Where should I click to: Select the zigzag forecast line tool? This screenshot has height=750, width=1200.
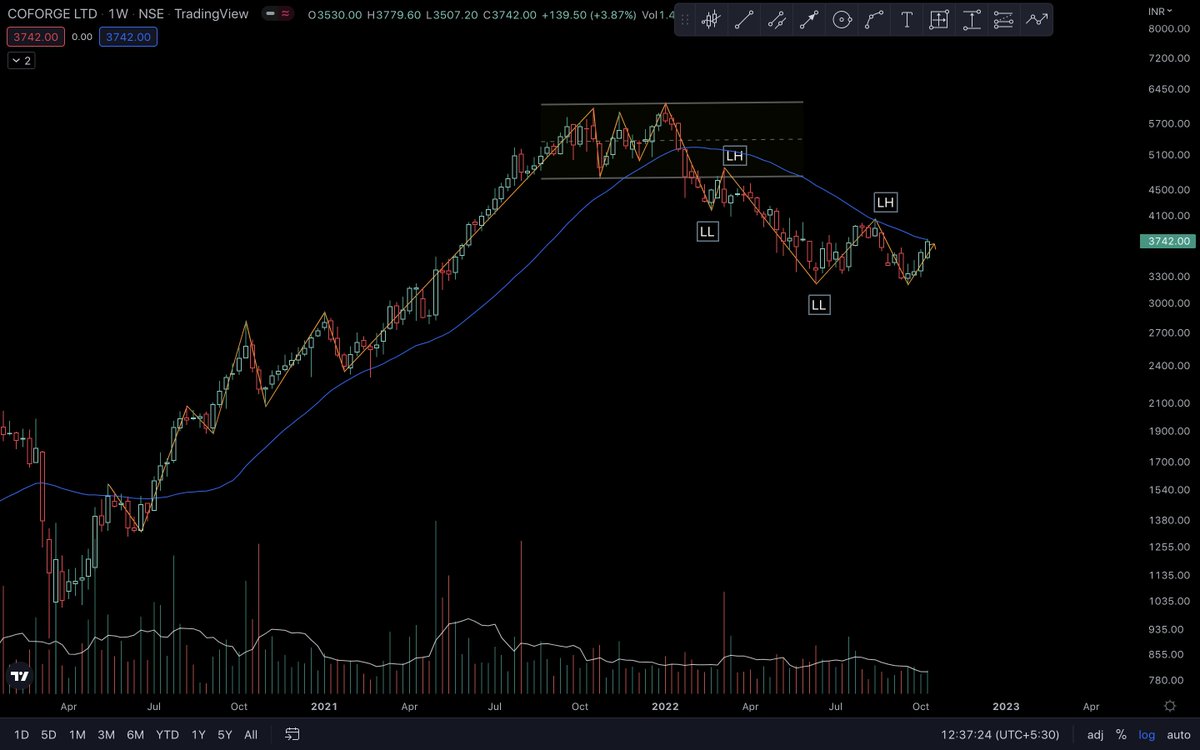pos(1037,19)
